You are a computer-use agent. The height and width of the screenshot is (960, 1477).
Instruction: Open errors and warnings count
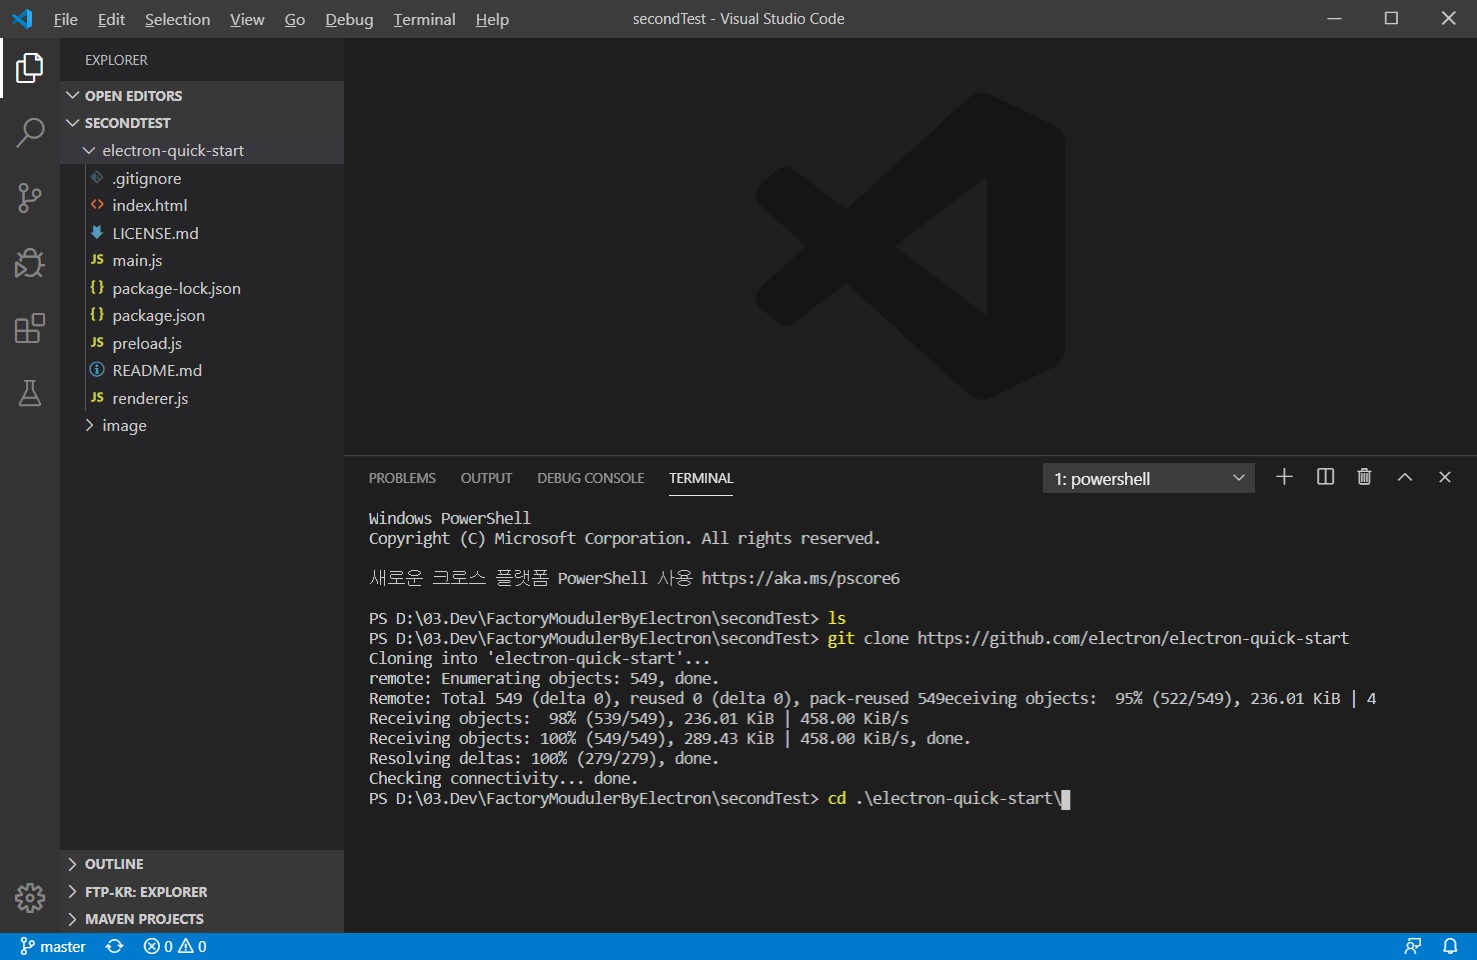[175, 946]
